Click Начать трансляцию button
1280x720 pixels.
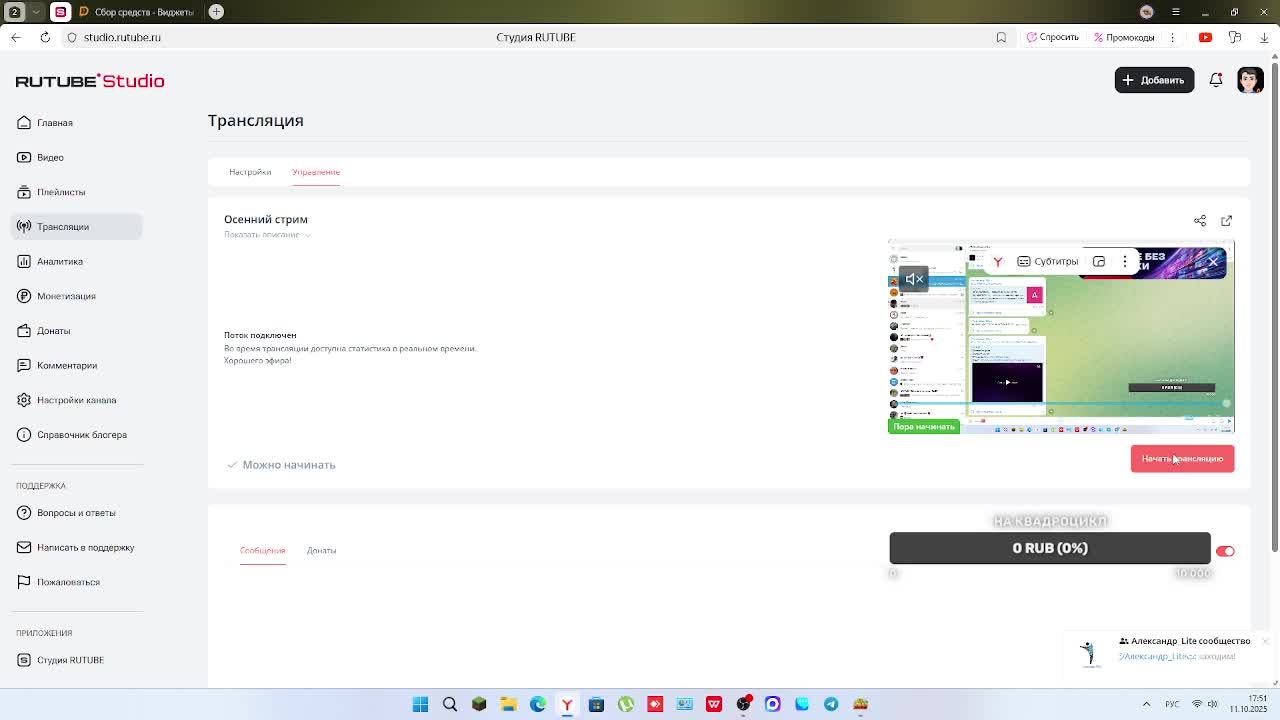pos(1182,459)
